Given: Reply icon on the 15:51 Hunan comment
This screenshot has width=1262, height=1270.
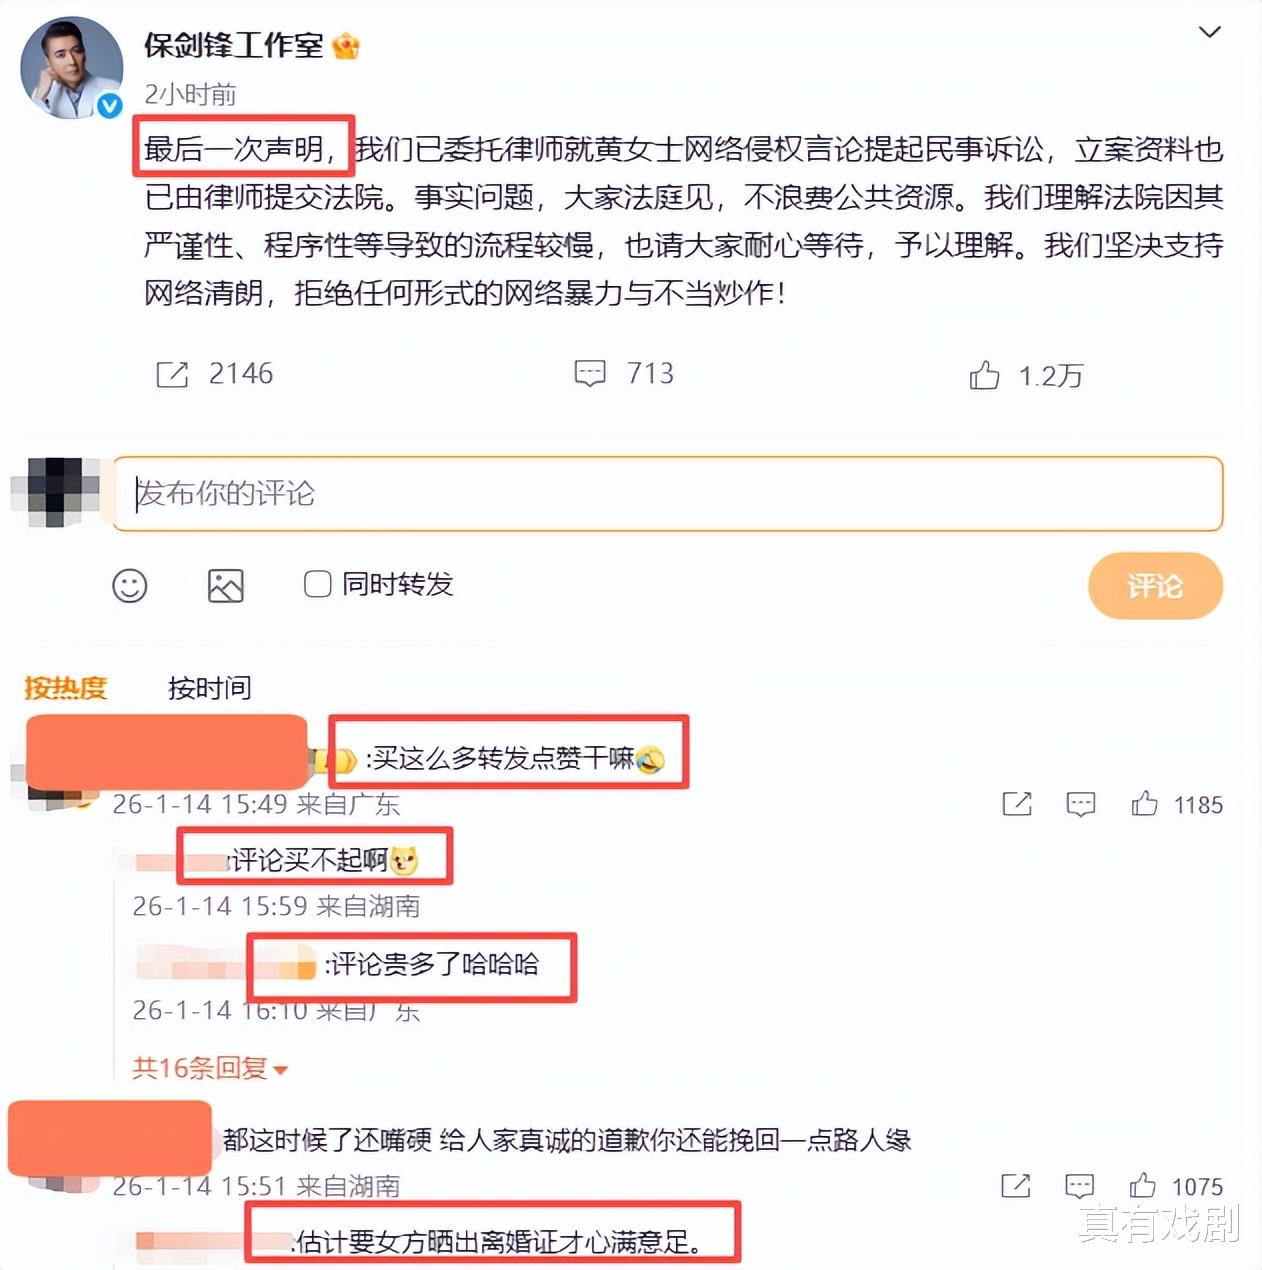Looking at the screenshot, I should tap(1080, 1186).
